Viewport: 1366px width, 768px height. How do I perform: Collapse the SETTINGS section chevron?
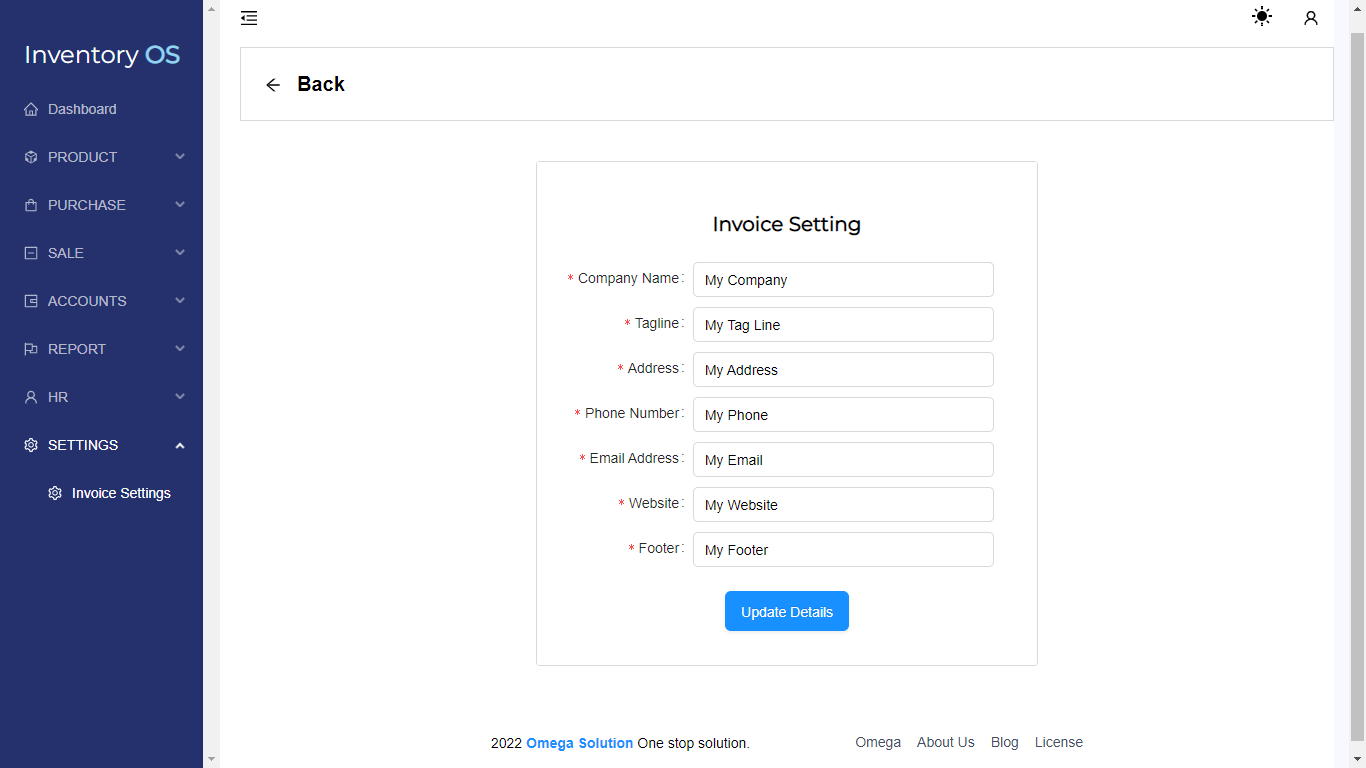(x=179, y=445)
